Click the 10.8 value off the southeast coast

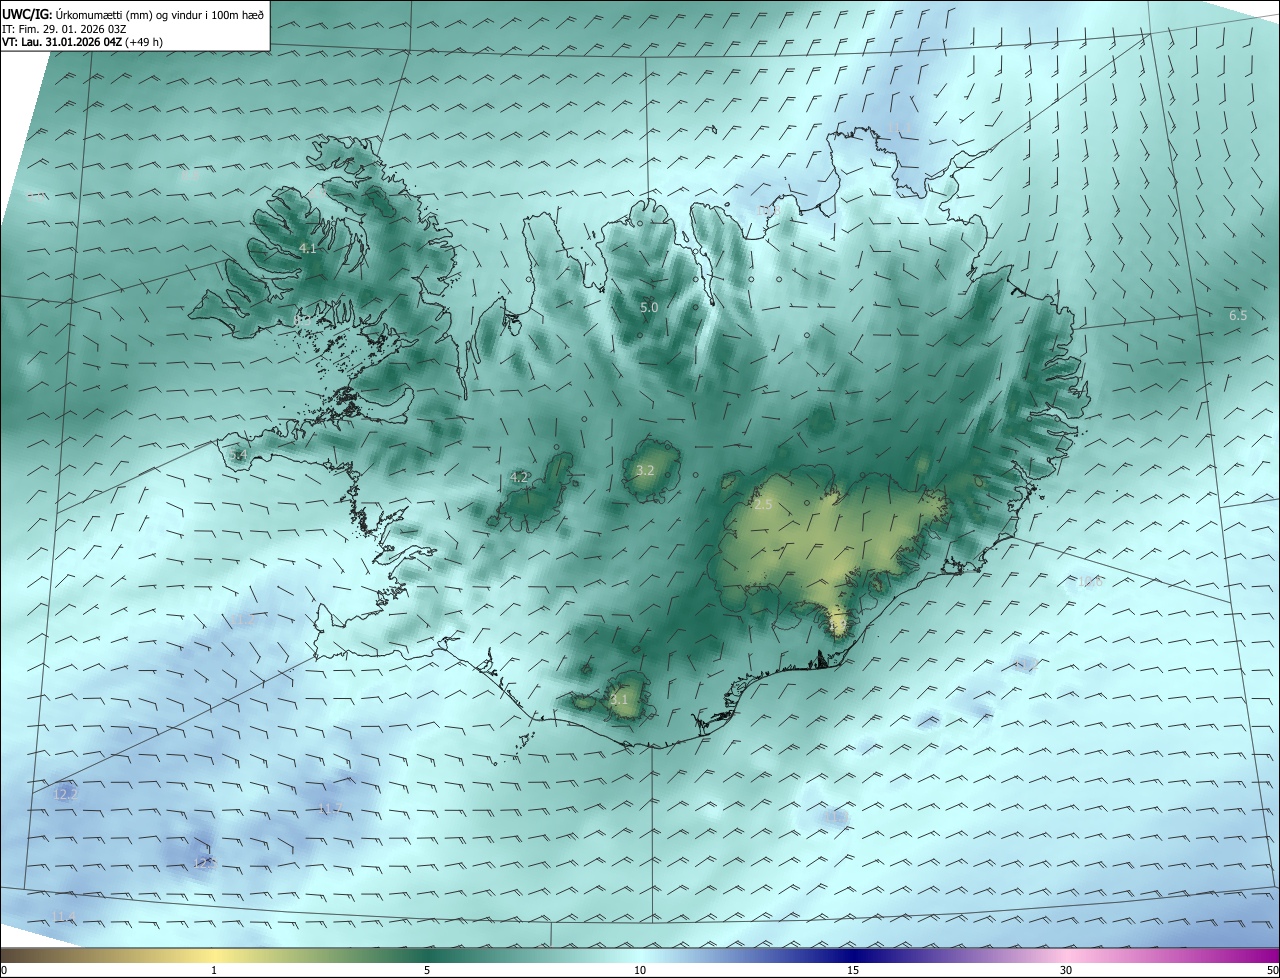click(x=1090, y=582)
